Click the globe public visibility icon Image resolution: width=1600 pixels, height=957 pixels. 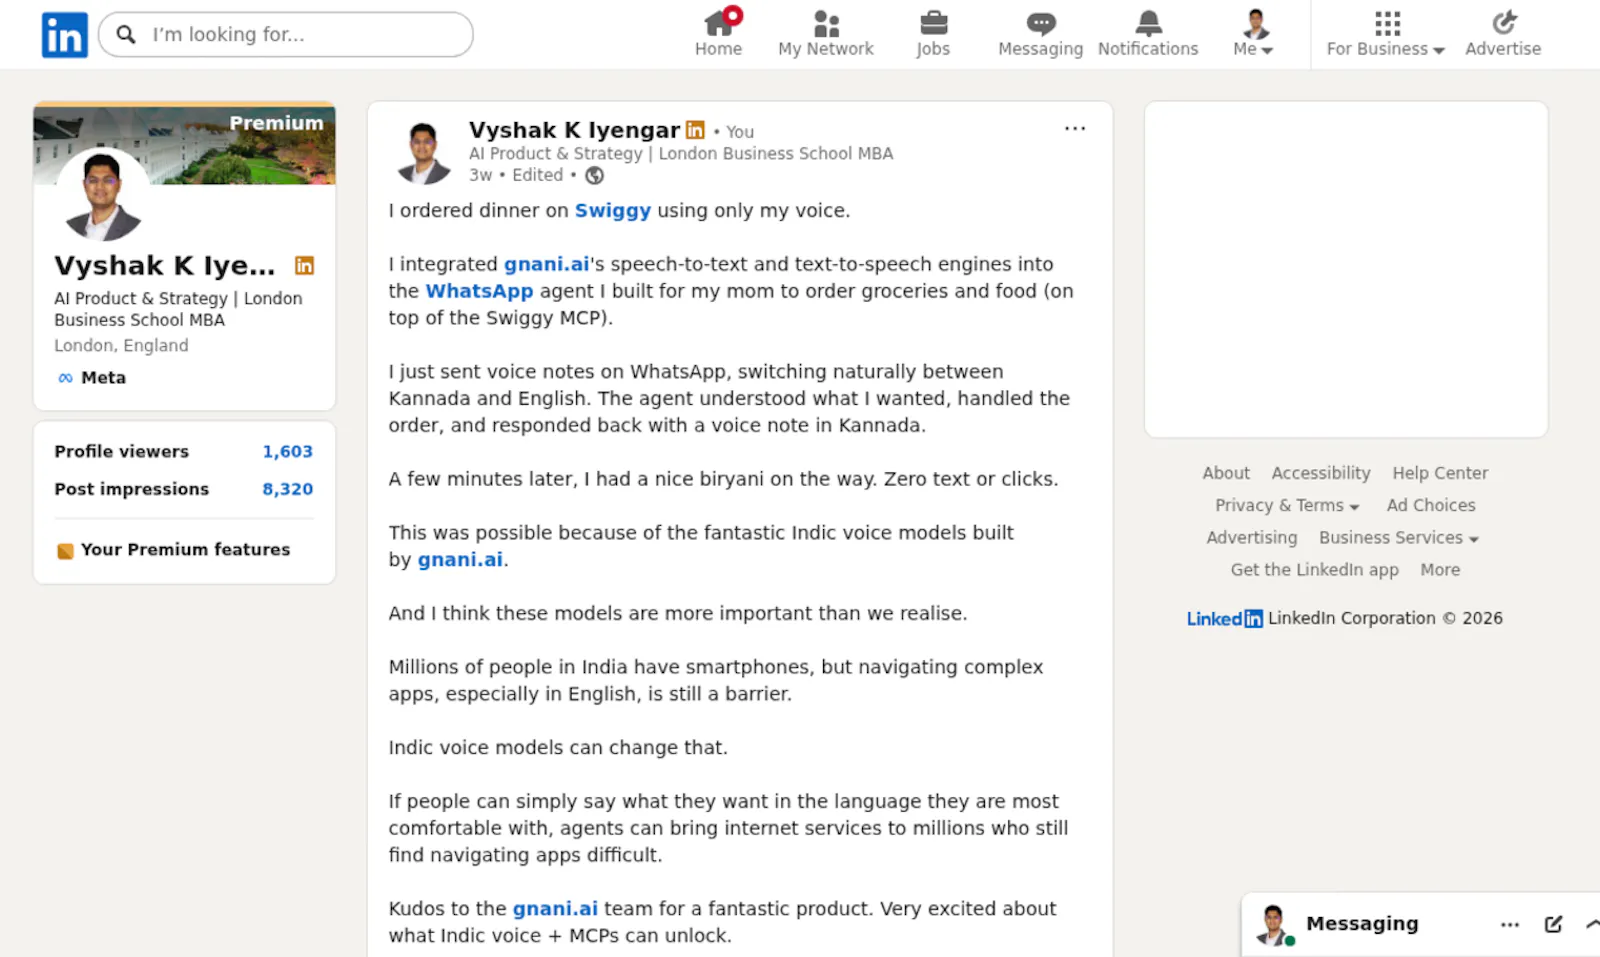click(594, 176)
